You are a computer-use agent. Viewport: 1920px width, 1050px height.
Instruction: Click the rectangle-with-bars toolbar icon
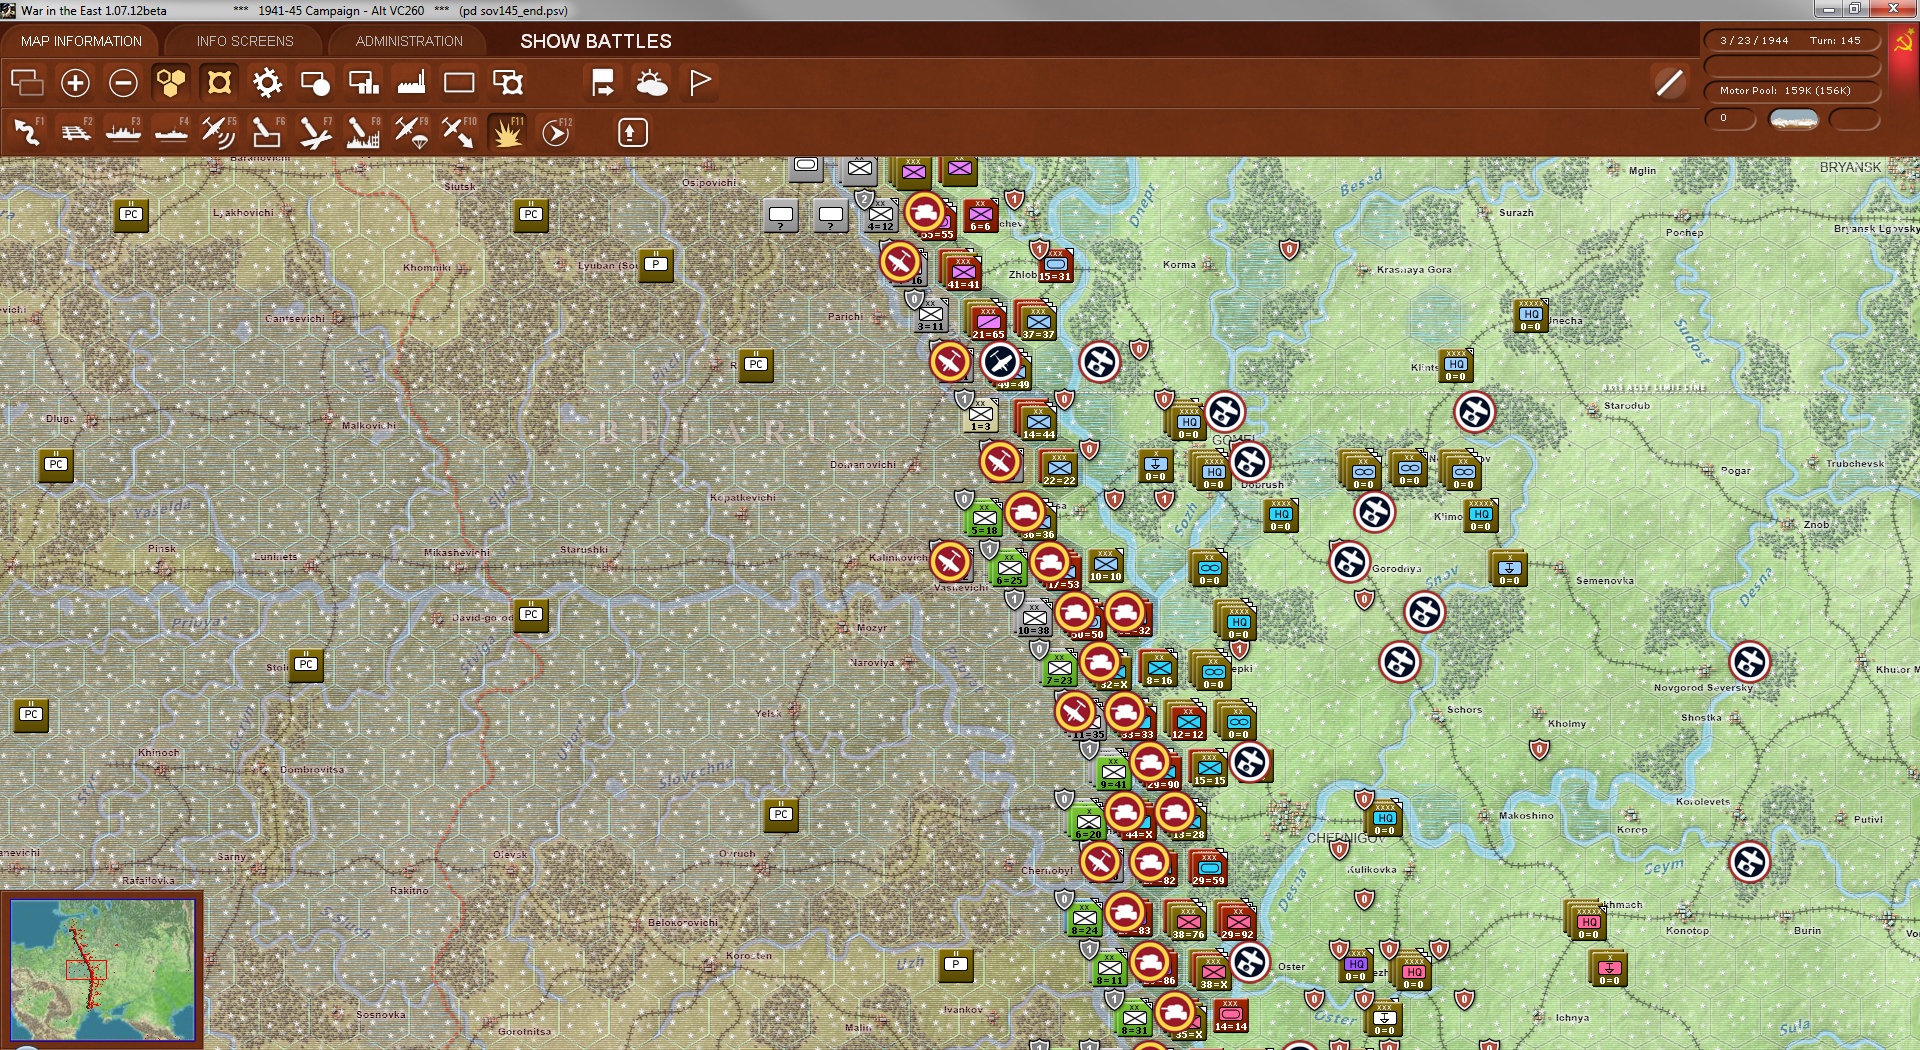coord(363,82)
